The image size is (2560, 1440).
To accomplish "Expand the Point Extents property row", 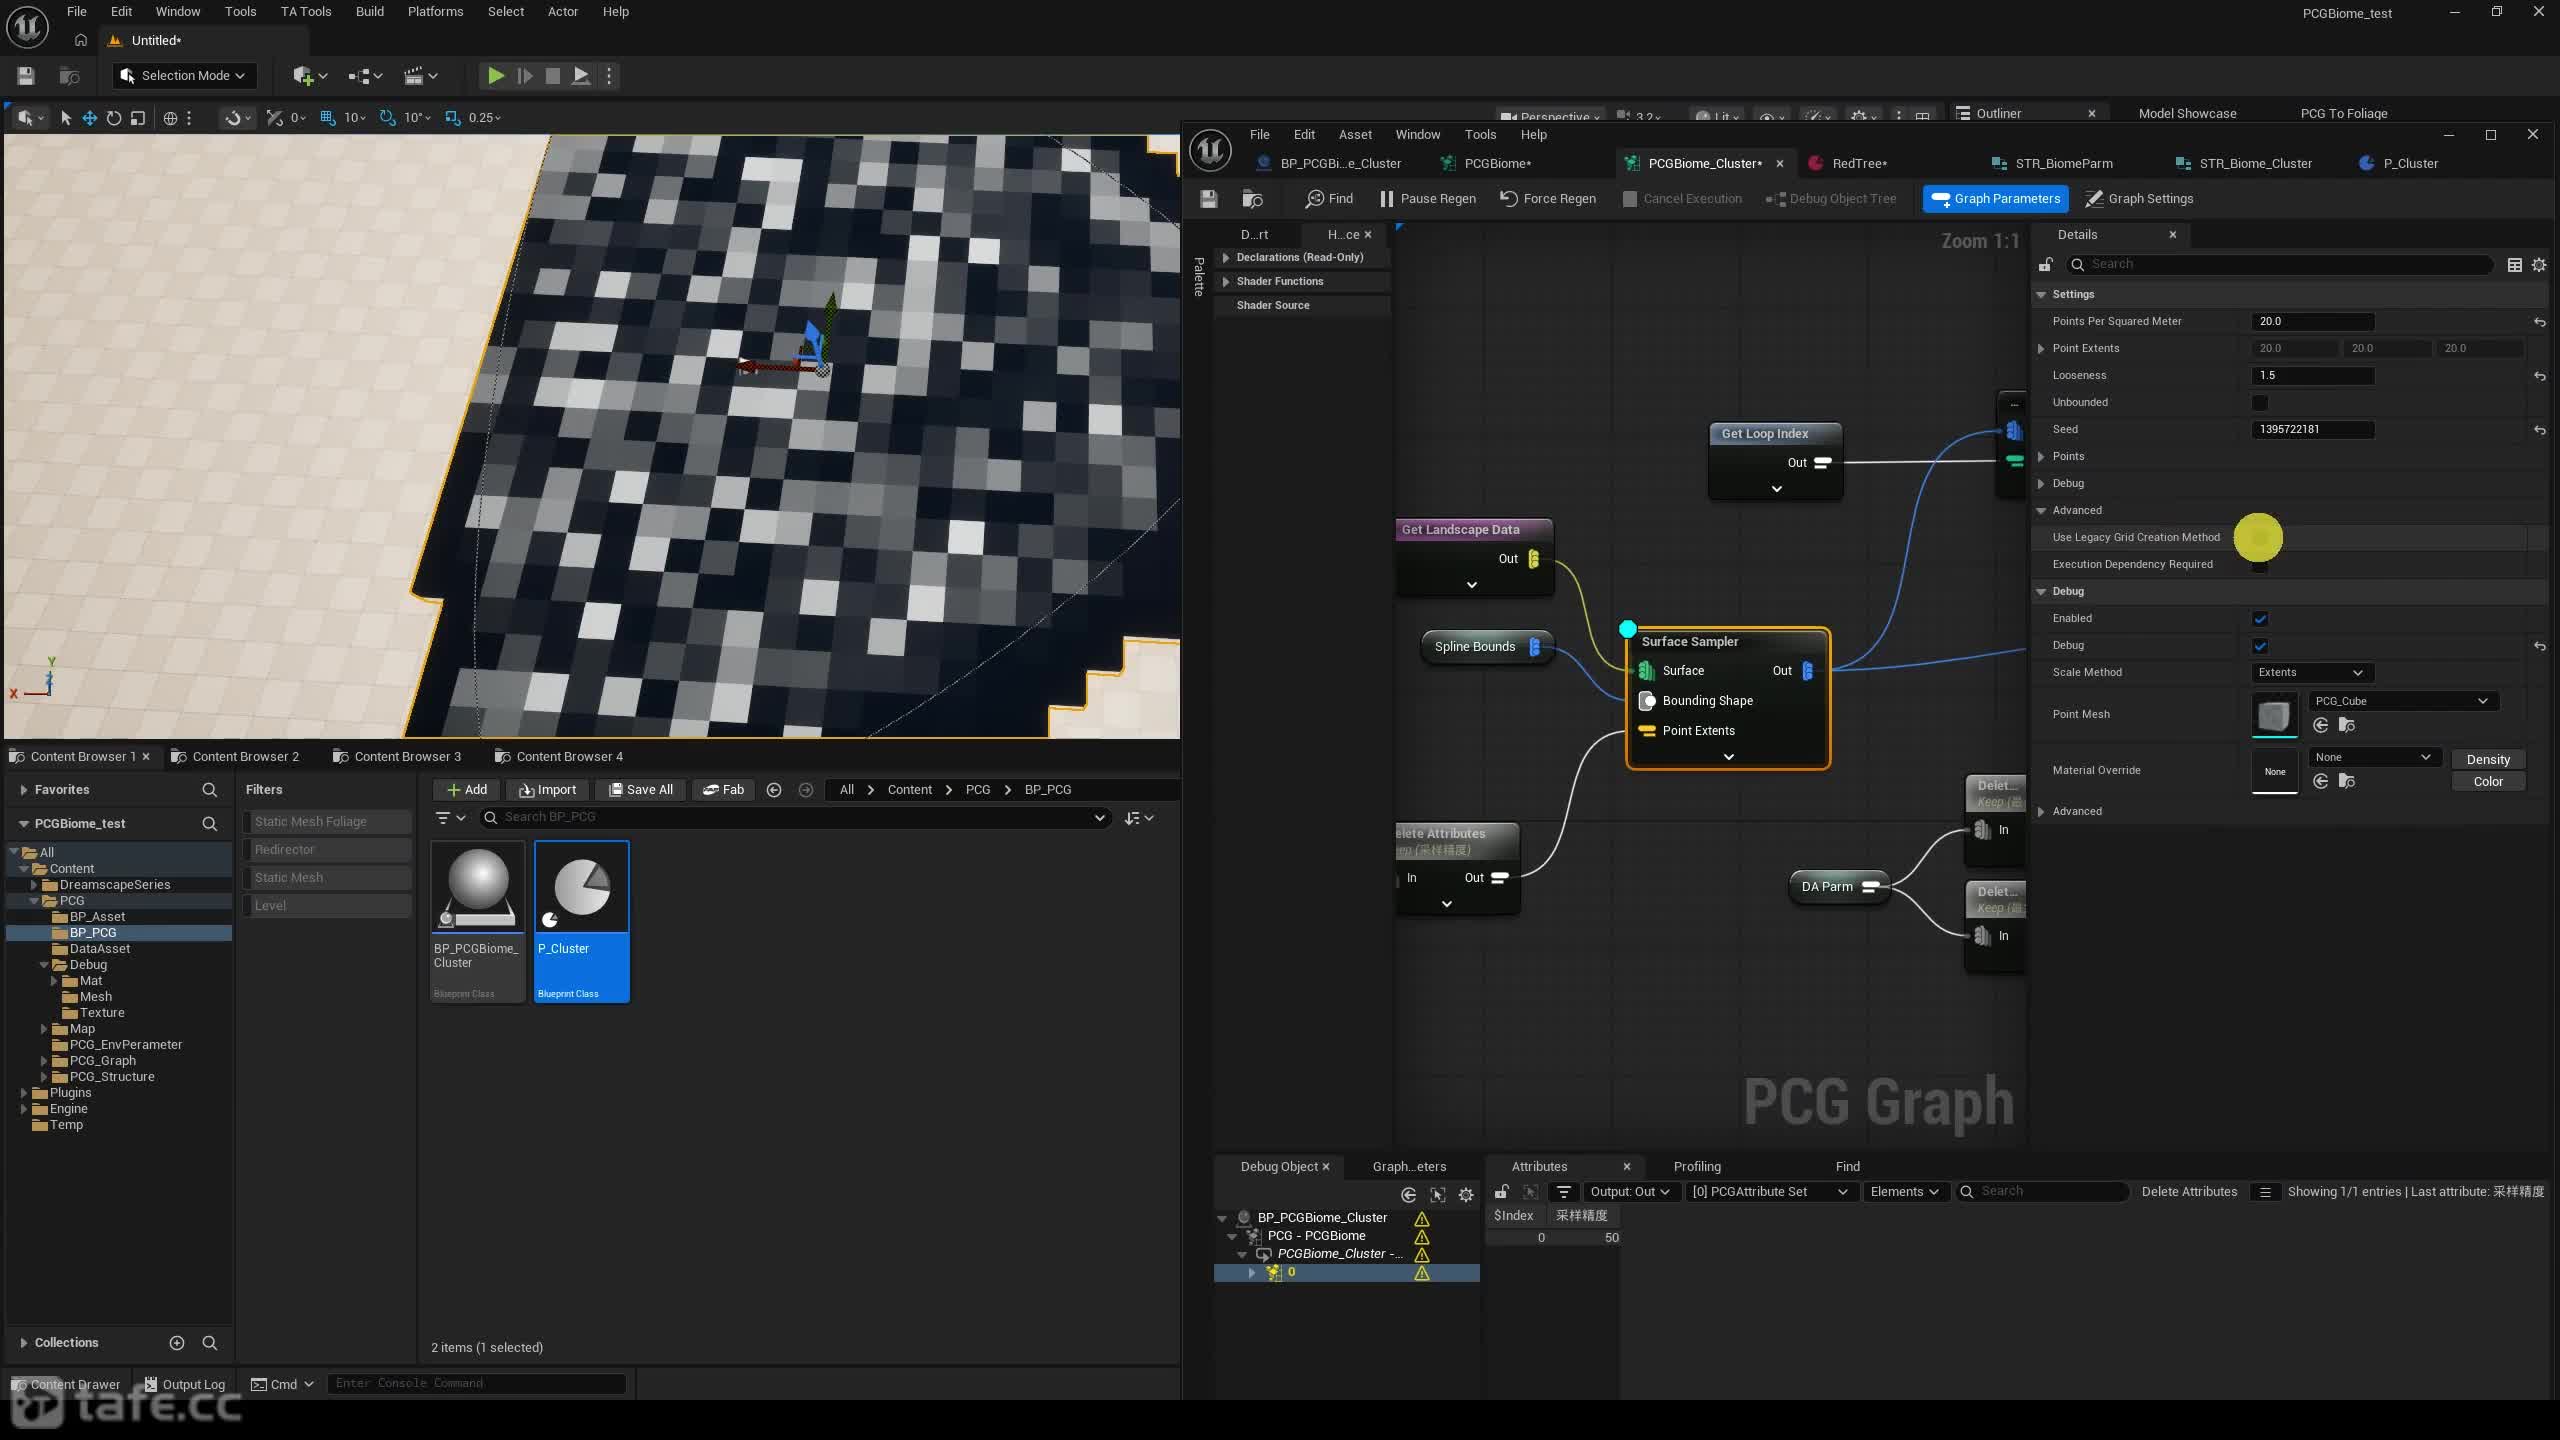I will (x=2041, y=349).
